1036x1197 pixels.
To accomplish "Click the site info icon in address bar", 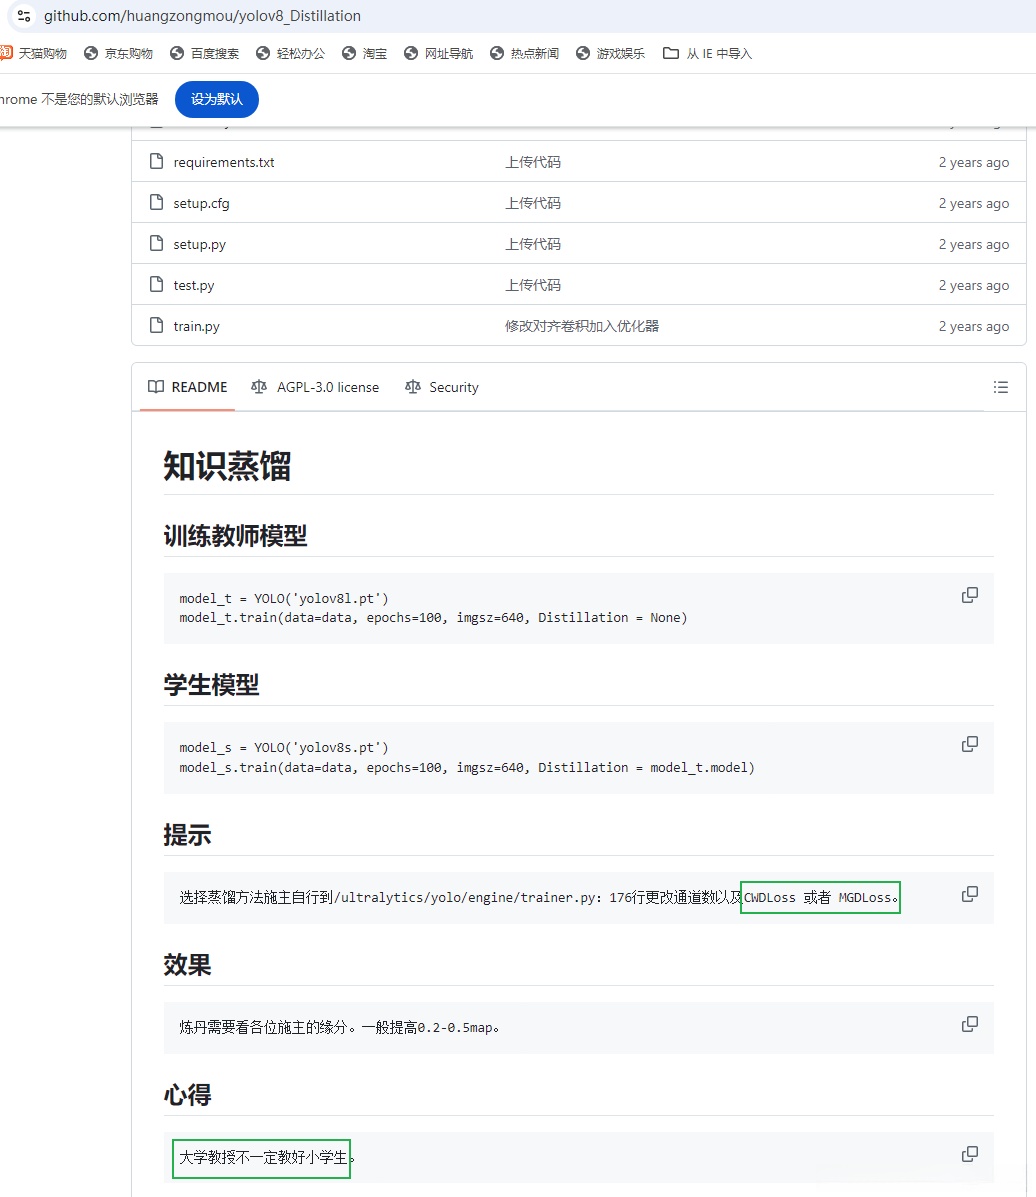I will point(24,15).
